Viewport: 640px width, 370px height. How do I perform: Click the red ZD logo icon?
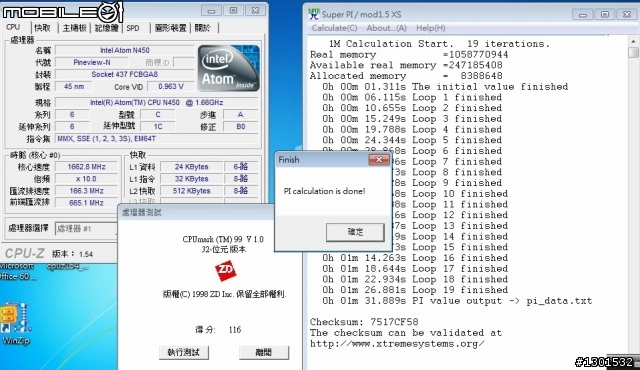[x=226, y=270]
